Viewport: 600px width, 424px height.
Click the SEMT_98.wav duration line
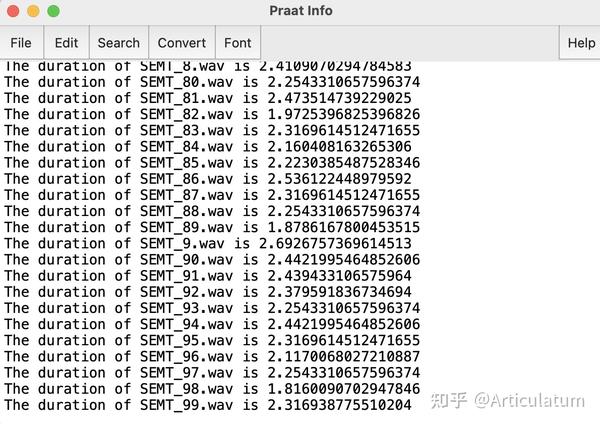click(x=212, y=388)
